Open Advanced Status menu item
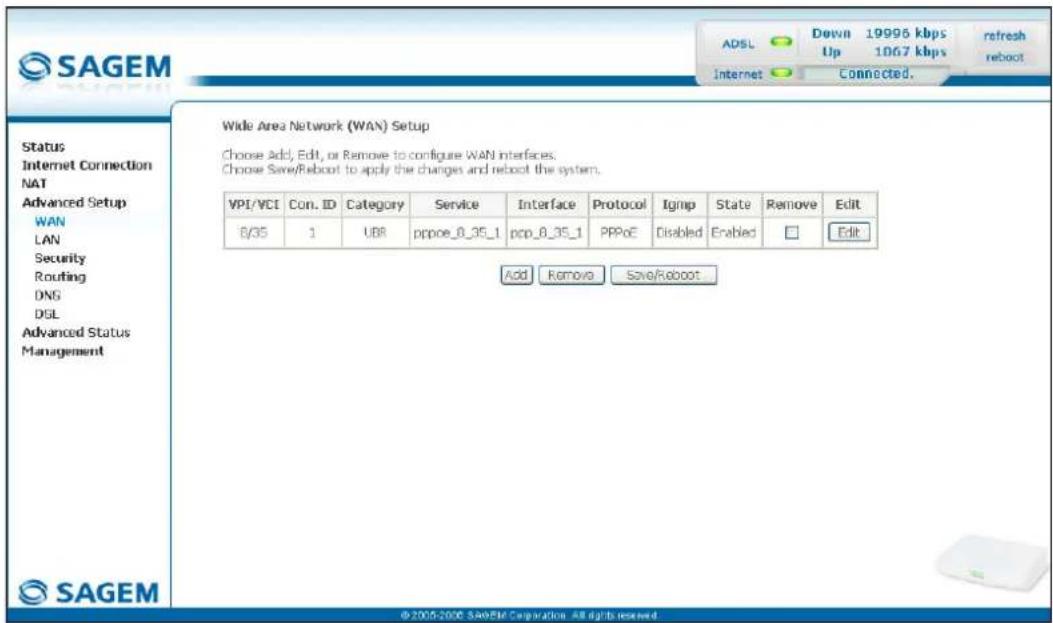This screenshot has height=623, width=1053. [x=76, y=332]
